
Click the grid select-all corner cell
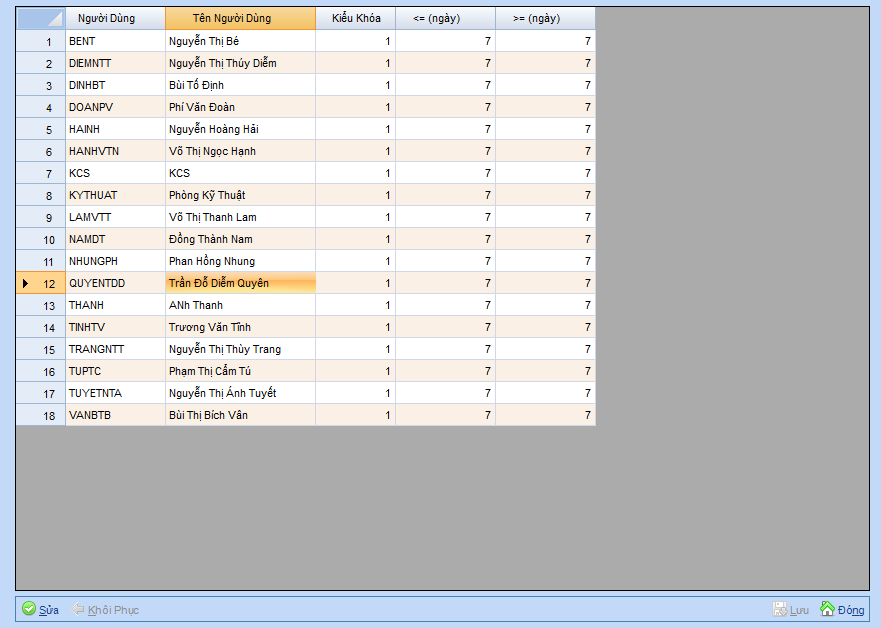coord(40,18)
